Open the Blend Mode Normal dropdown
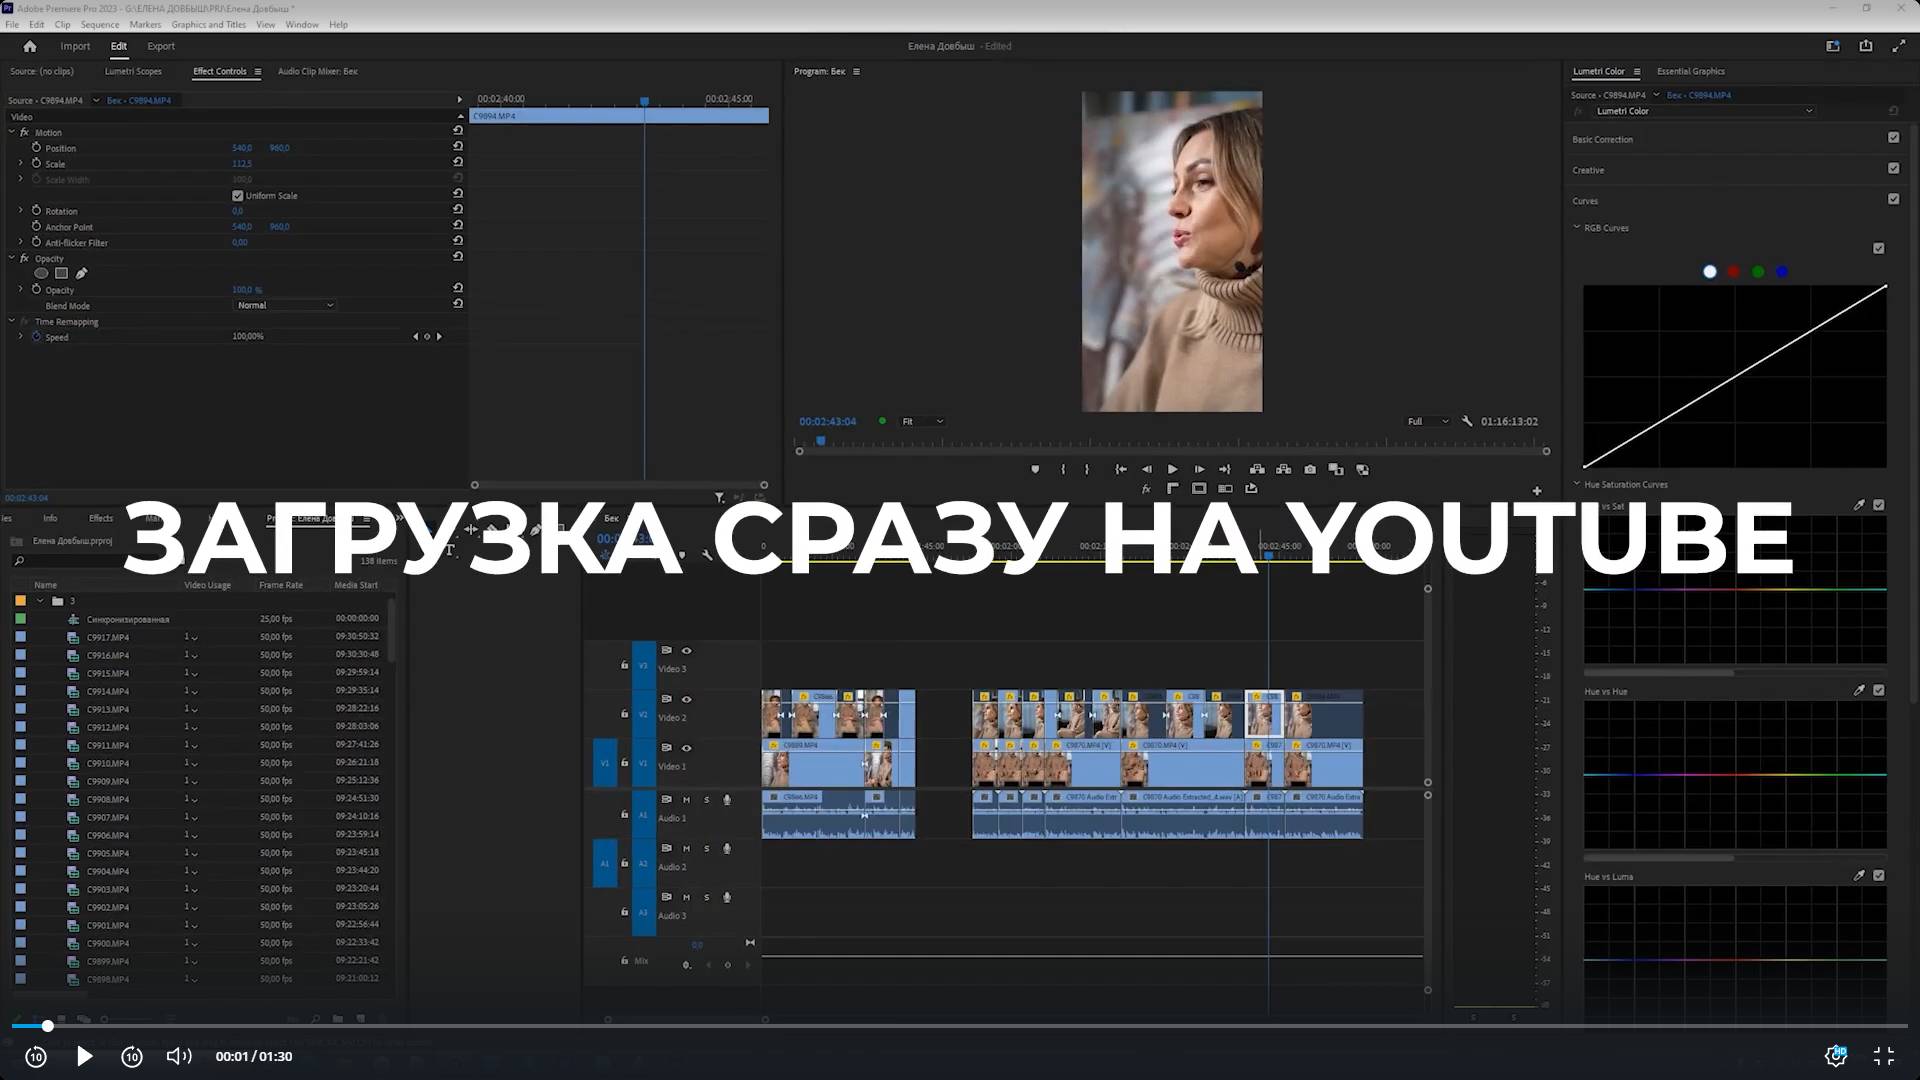 click(x=285, y=305)
